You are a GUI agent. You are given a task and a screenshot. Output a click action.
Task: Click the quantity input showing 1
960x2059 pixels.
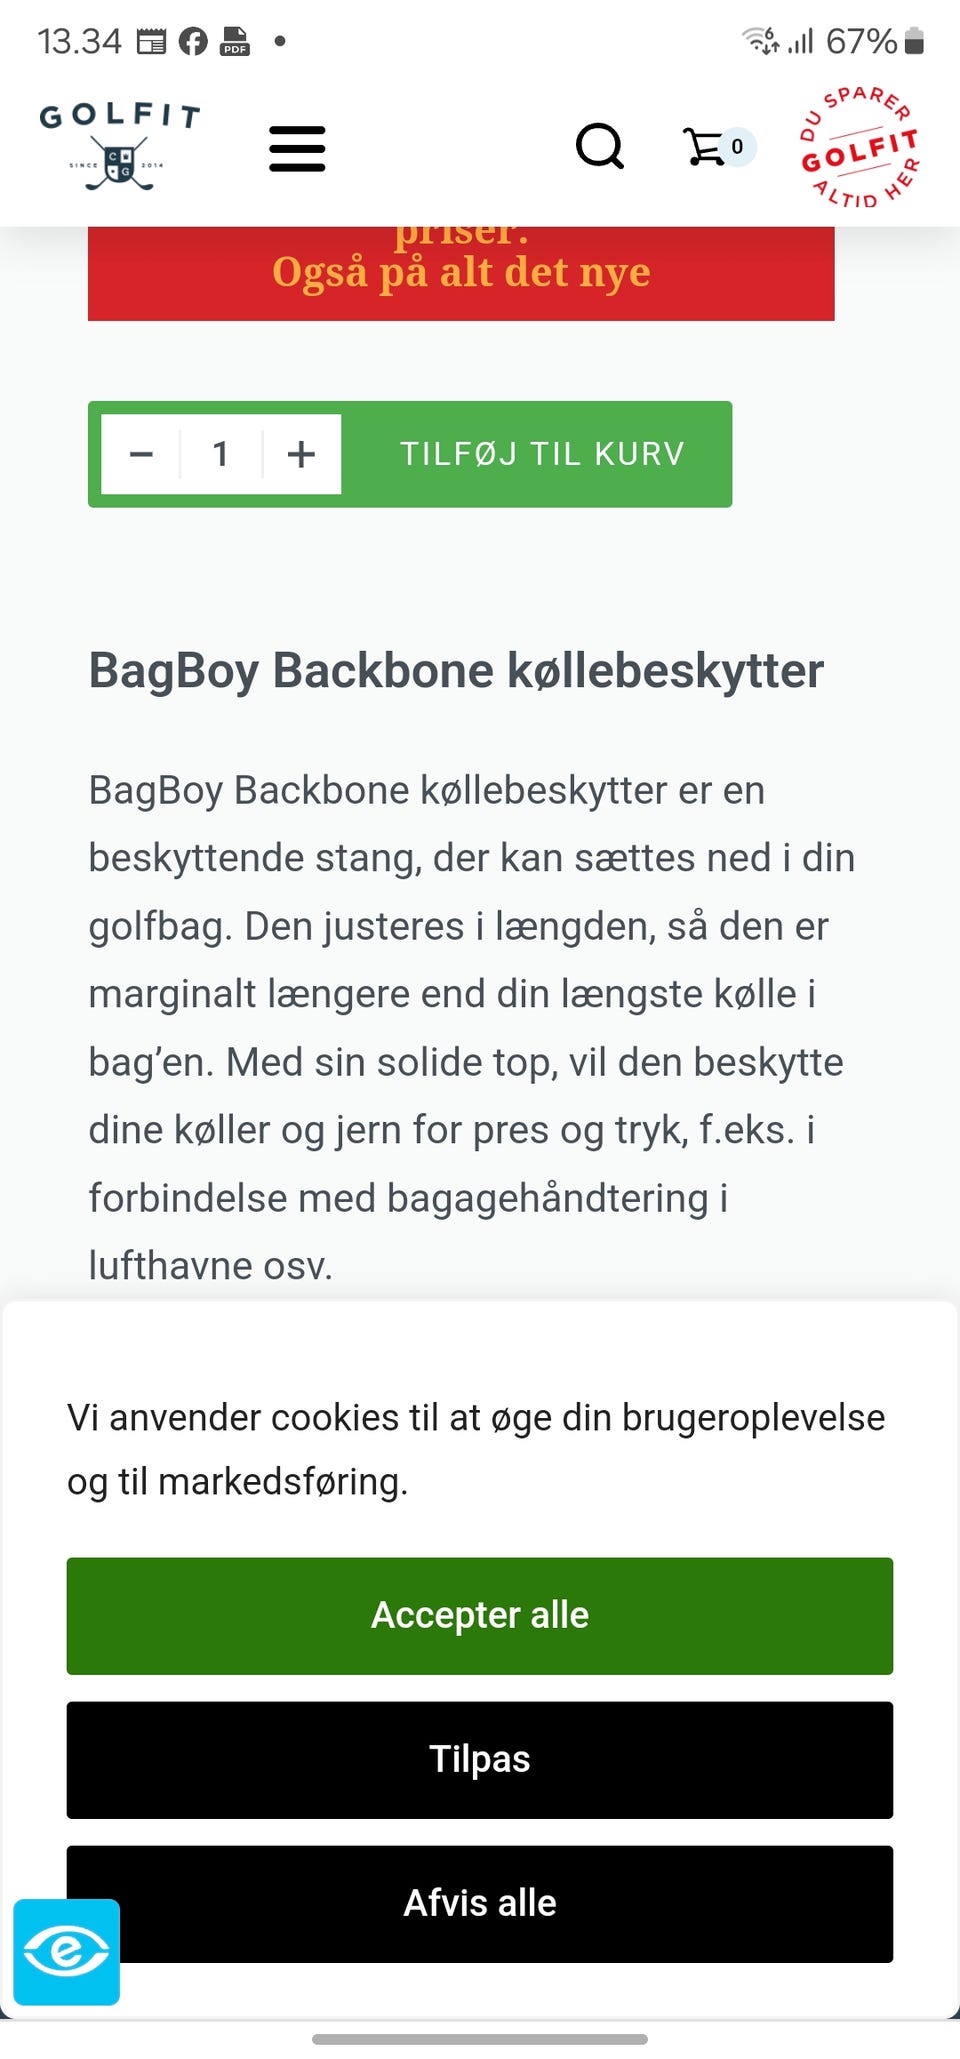click(221, 454)
